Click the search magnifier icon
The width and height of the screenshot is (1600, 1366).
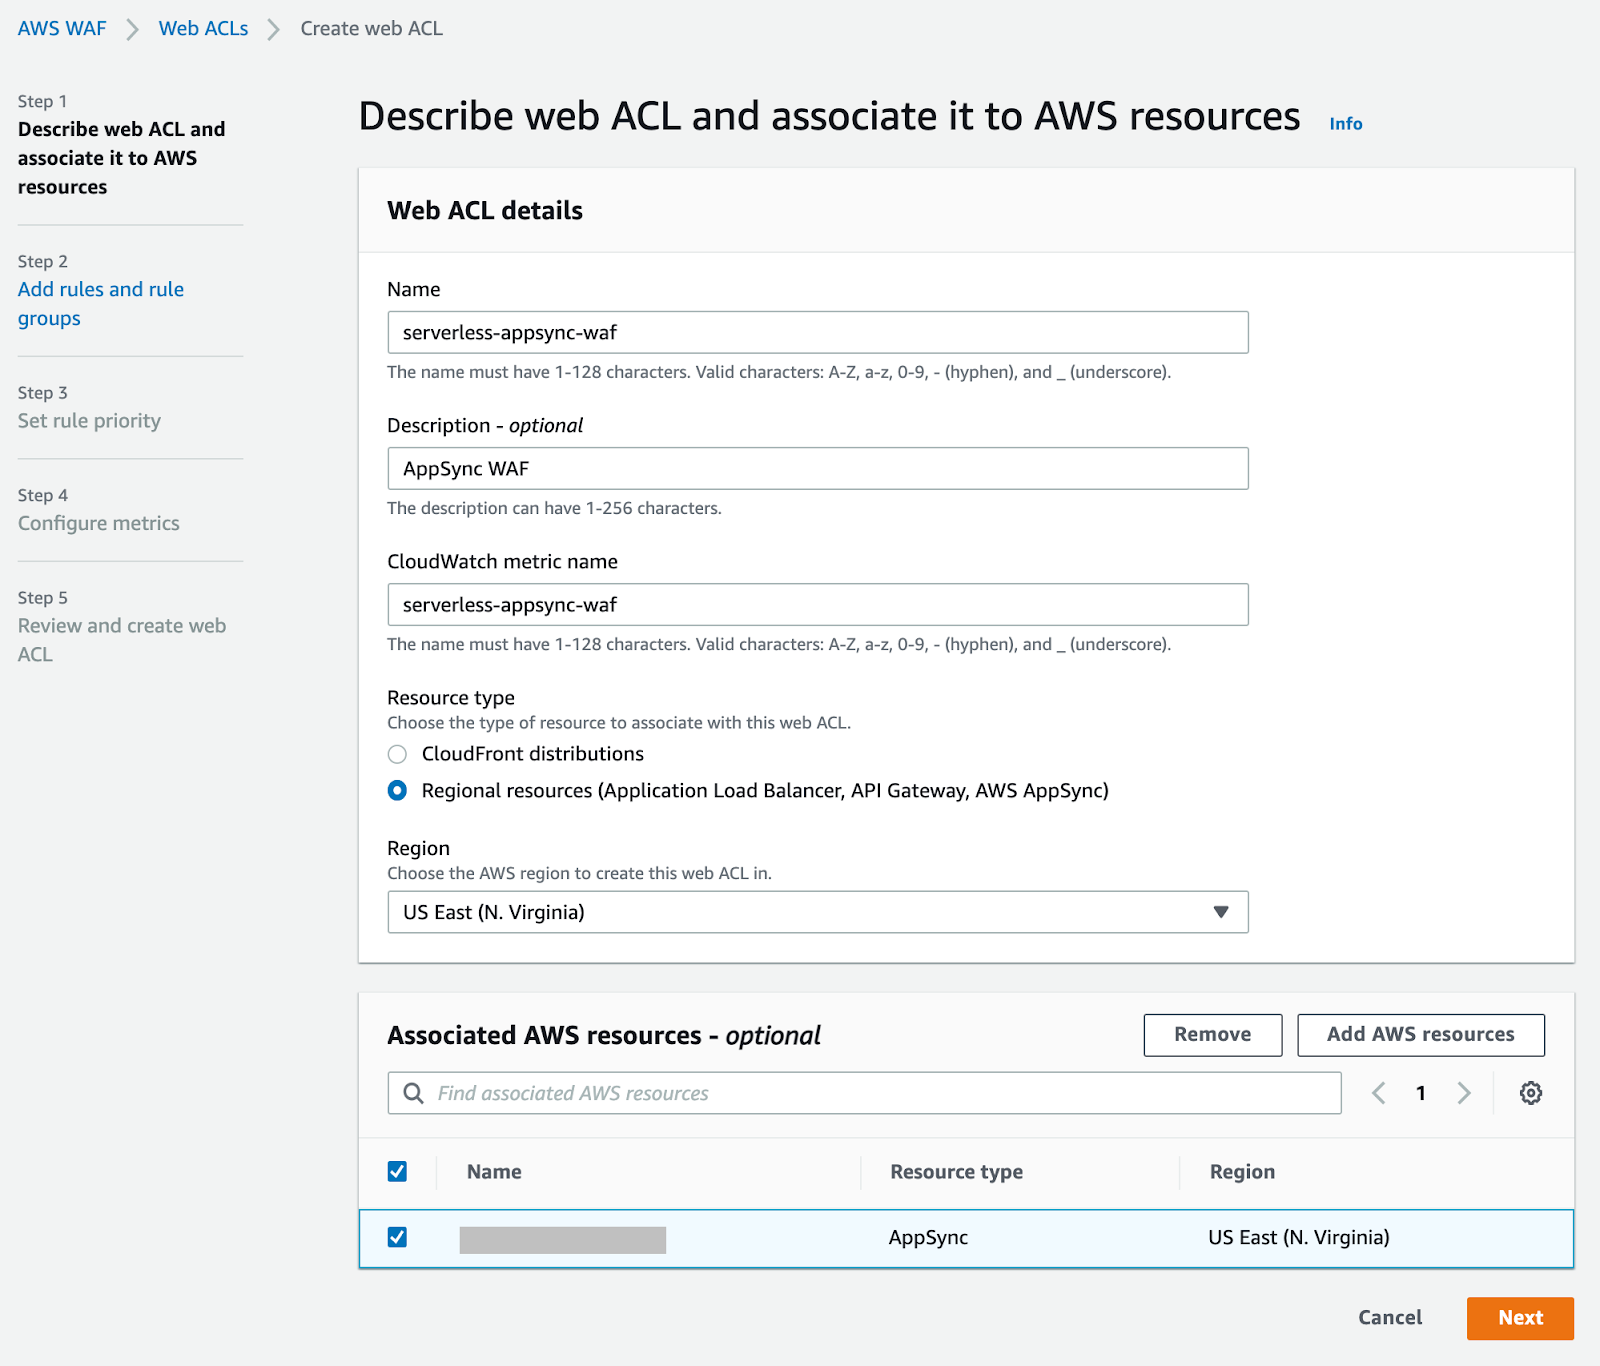click(413, 1093)
